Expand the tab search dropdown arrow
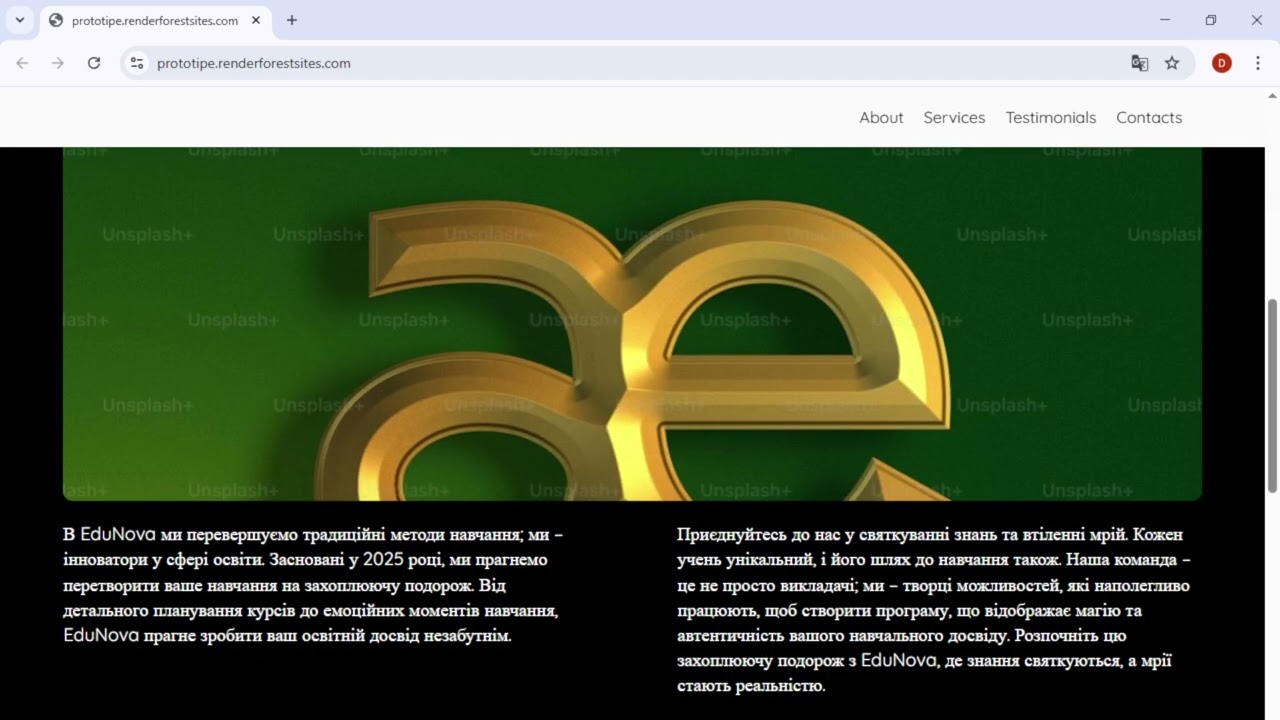 pos(19,20)
